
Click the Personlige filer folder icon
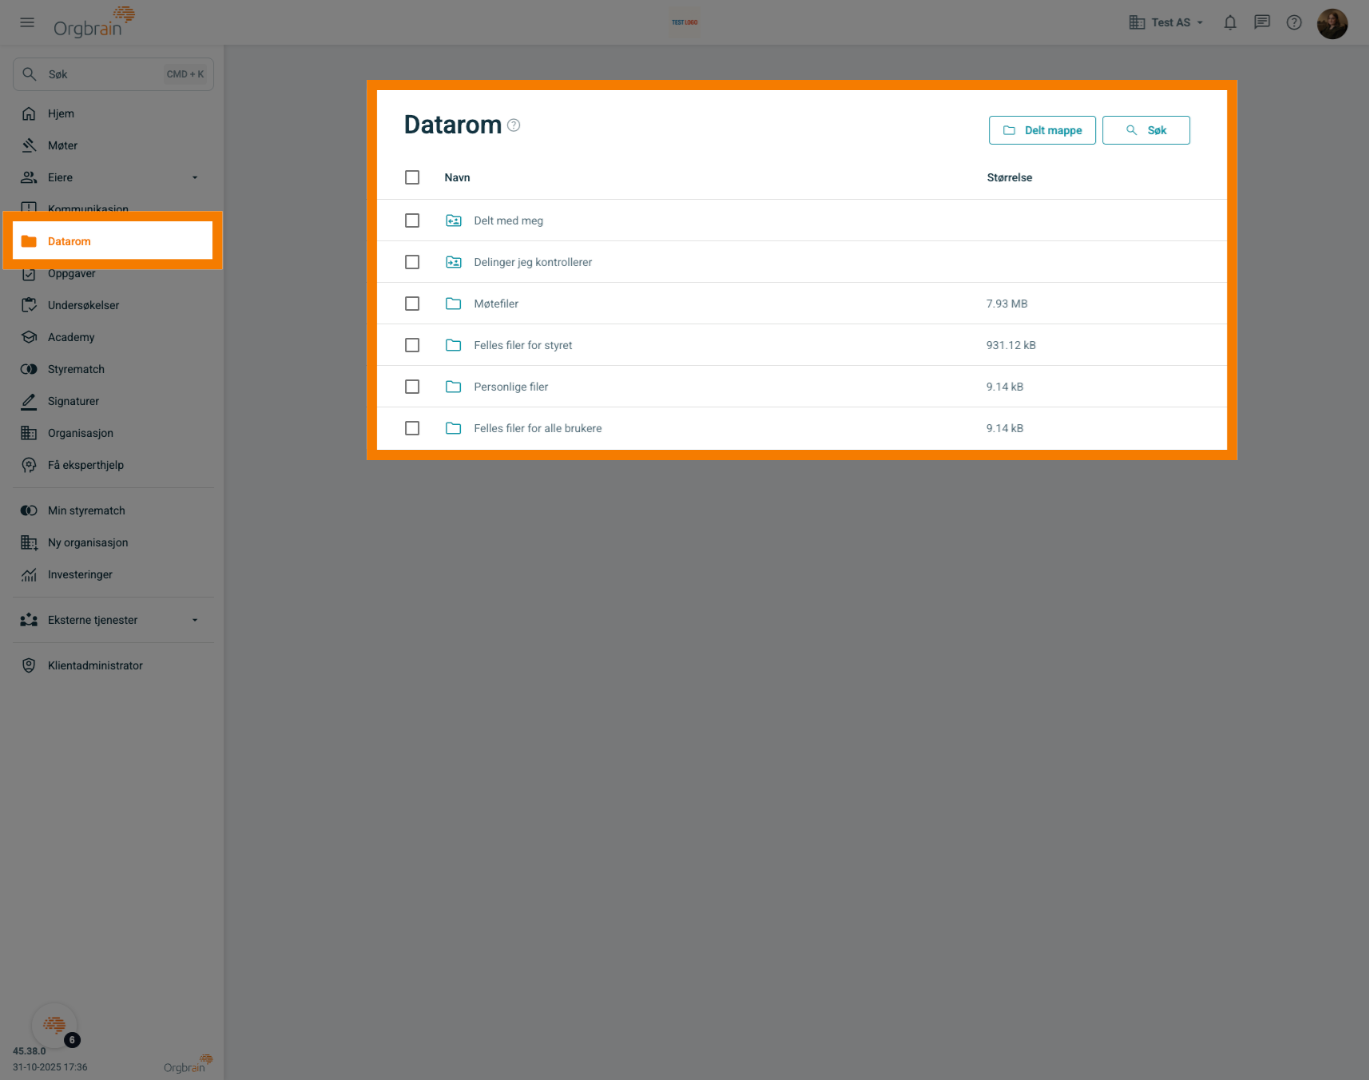453,387
